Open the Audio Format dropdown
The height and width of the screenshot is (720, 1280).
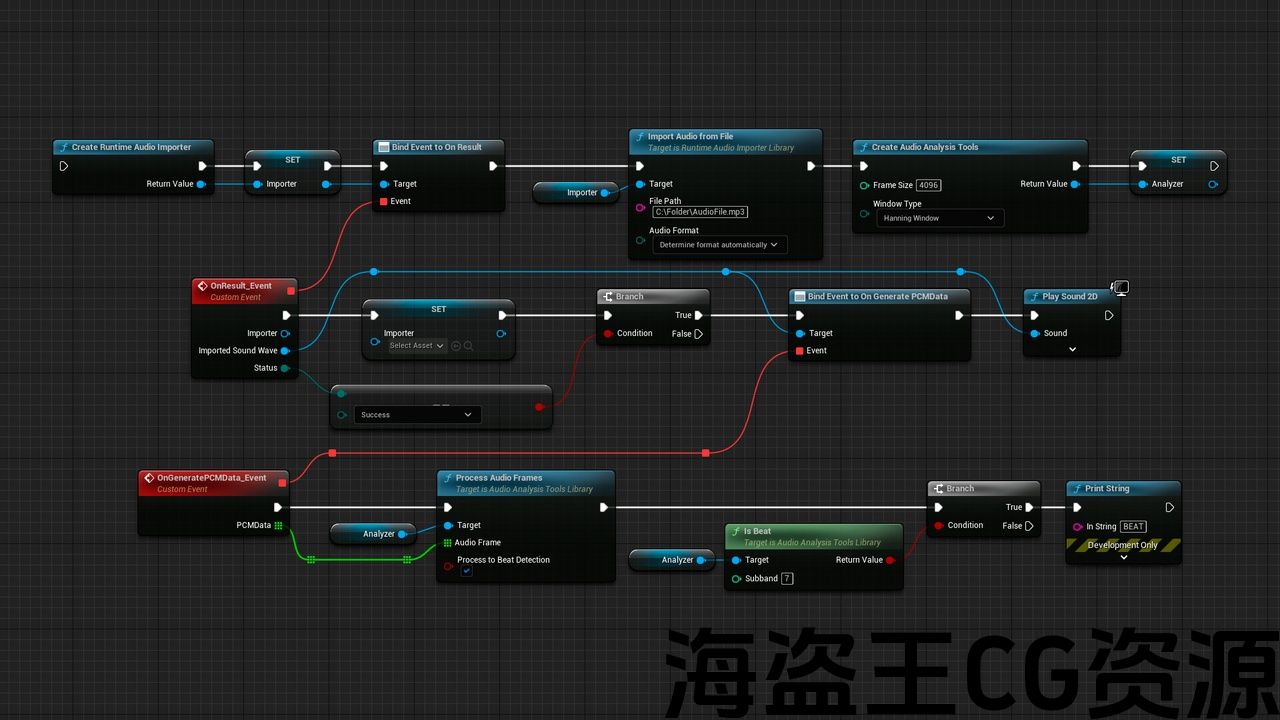(719, 245)
